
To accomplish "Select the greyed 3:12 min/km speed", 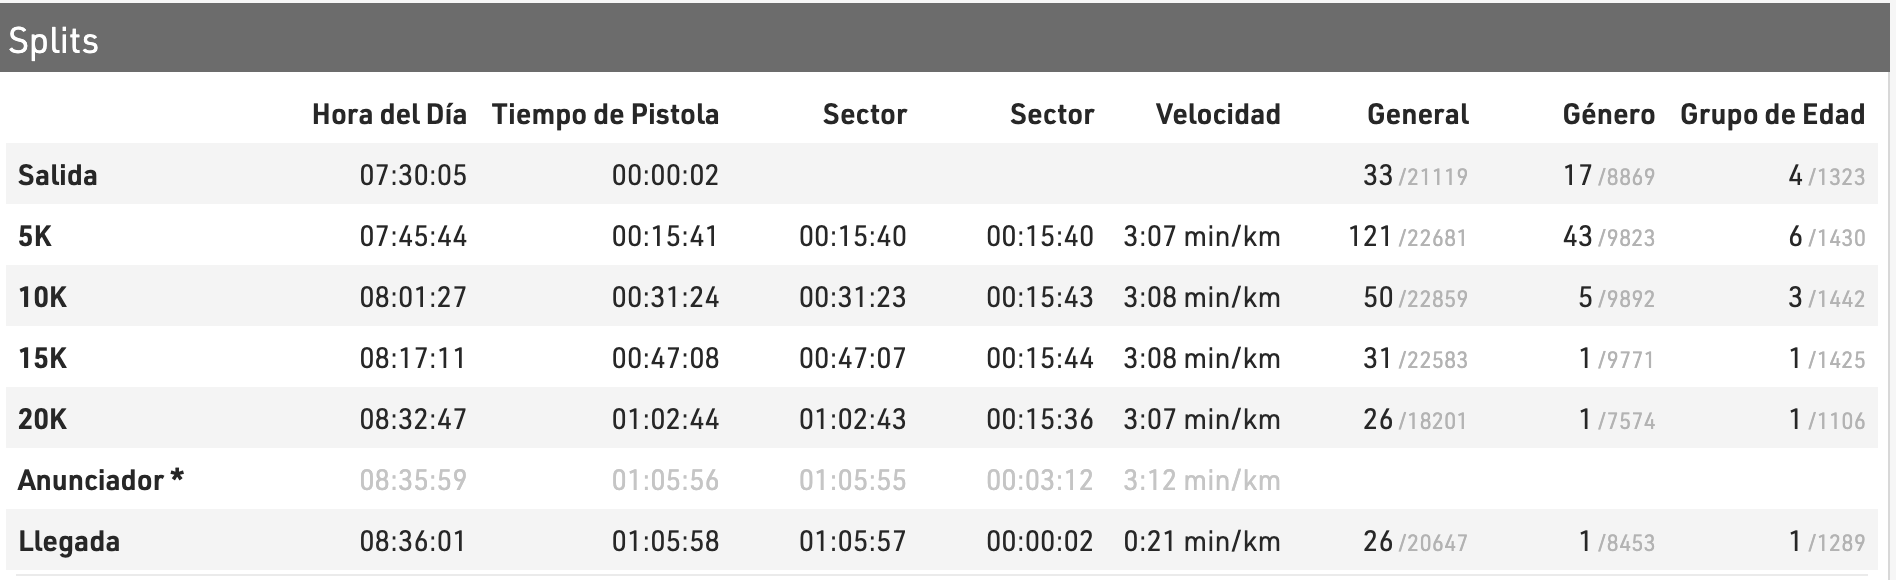I will coord(1201,481).
